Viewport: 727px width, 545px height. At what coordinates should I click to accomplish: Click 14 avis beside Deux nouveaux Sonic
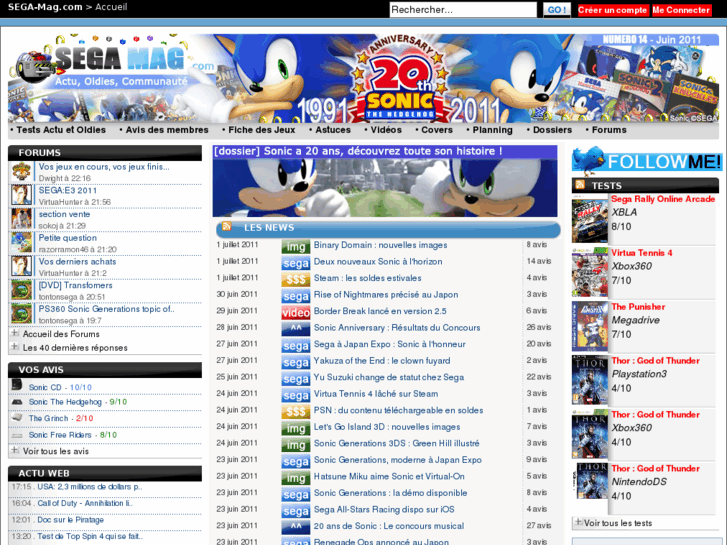539,261
